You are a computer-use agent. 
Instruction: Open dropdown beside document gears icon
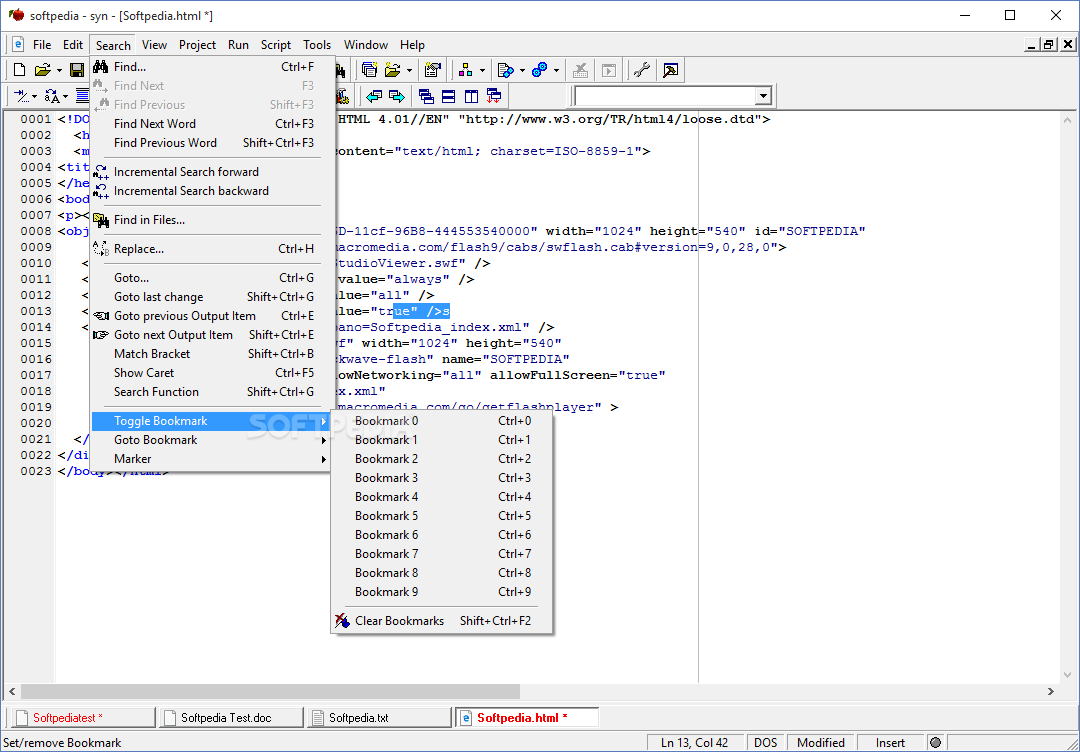(x=522, y=70)
